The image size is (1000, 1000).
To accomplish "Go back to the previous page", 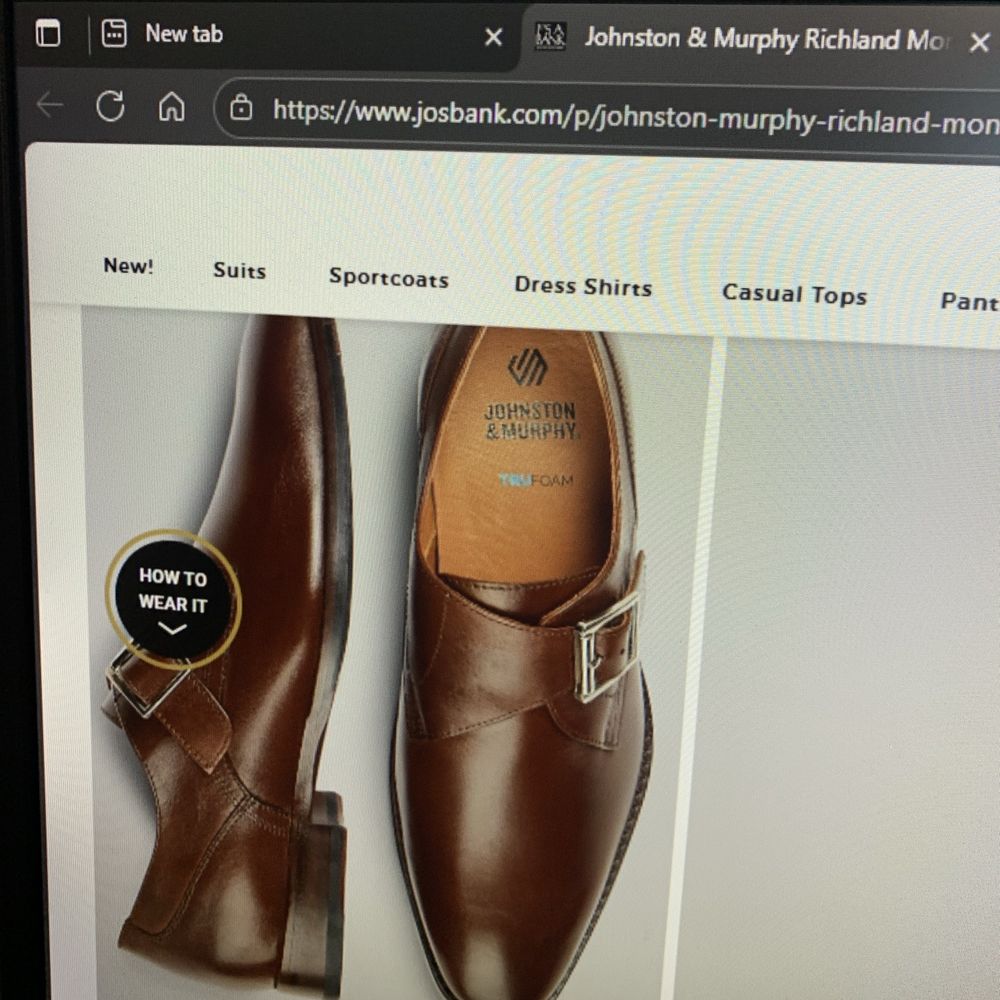I will [x=49, y=106].
